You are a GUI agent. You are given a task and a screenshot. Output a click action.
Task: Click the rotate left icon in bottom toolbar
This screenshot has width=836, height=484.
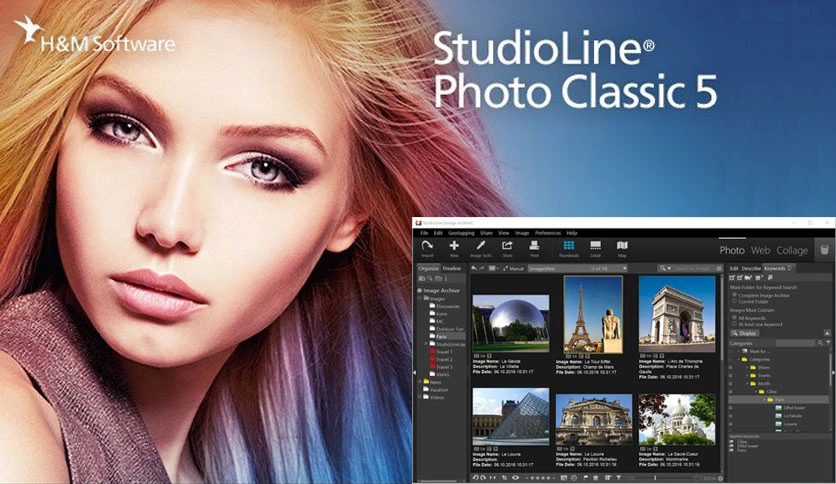(475, 478)
